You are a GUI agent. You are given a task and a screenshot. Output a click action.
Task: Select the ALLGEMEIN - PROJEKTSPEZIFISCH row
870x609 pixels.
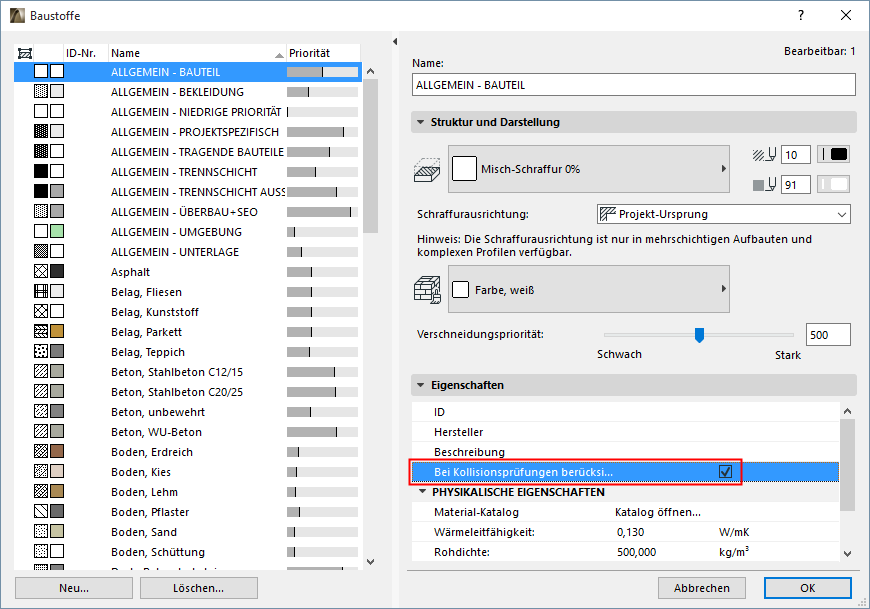coord(188,131)
